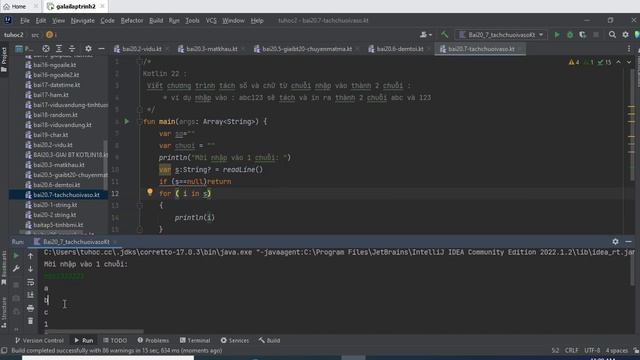Image resolution: width=640 pixels, height=360 pixels.
Task: Open the Navigate menu
Action: click(x=82, y=20)
